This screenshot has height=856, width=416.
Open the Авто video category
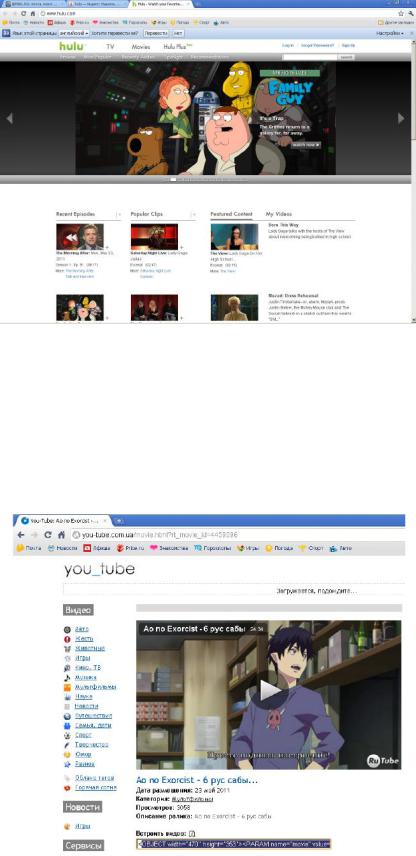pos(82,629)
